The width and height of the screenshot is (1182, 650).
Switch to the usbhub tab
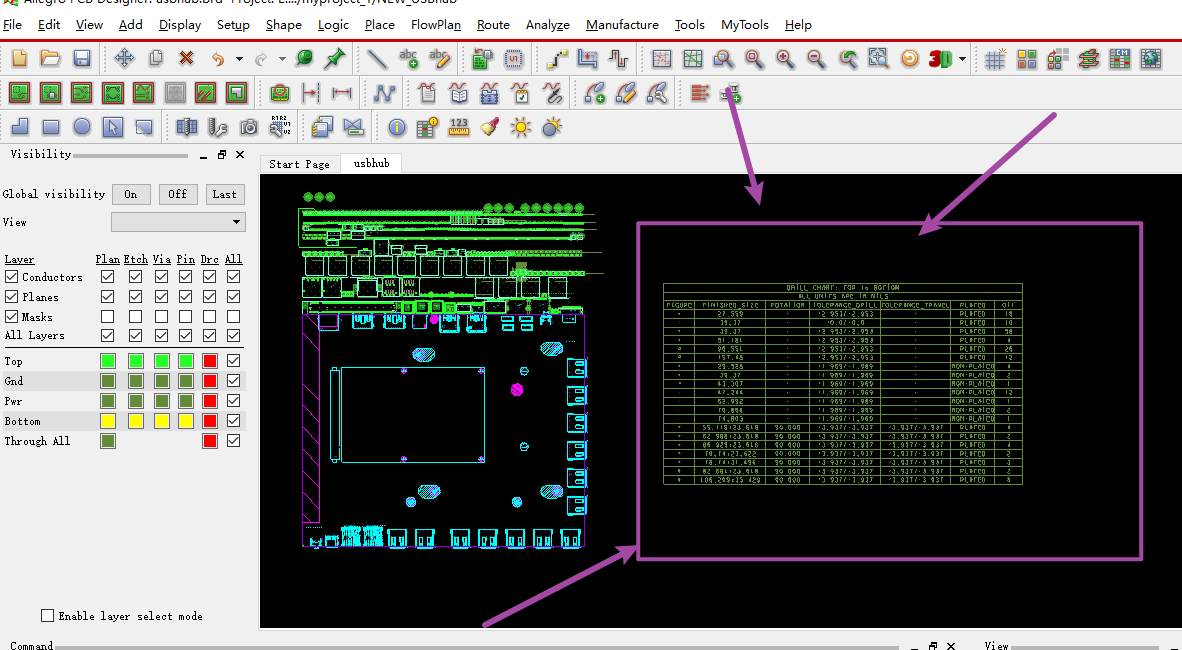(x=372, y=163)
